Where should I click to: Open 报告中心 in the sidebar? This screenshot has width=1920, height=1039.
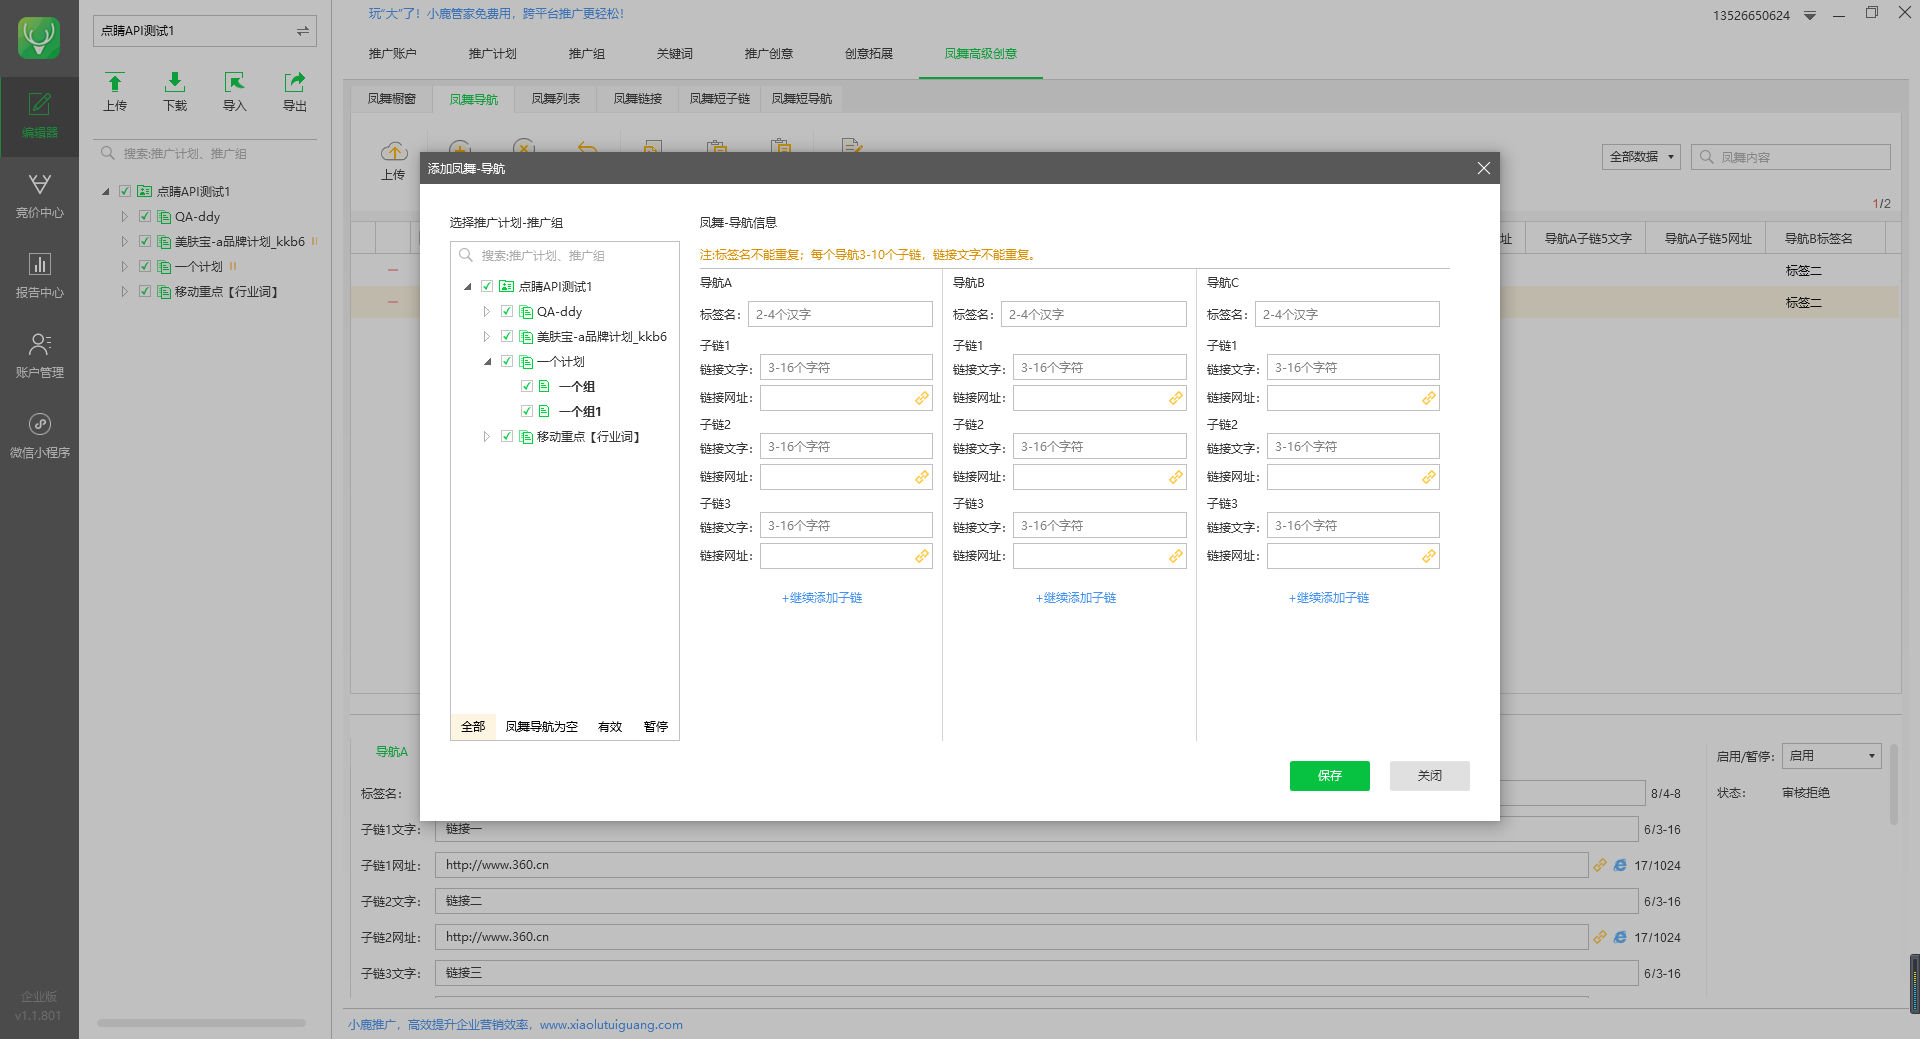pyautogui.click(x=39, y=276)
